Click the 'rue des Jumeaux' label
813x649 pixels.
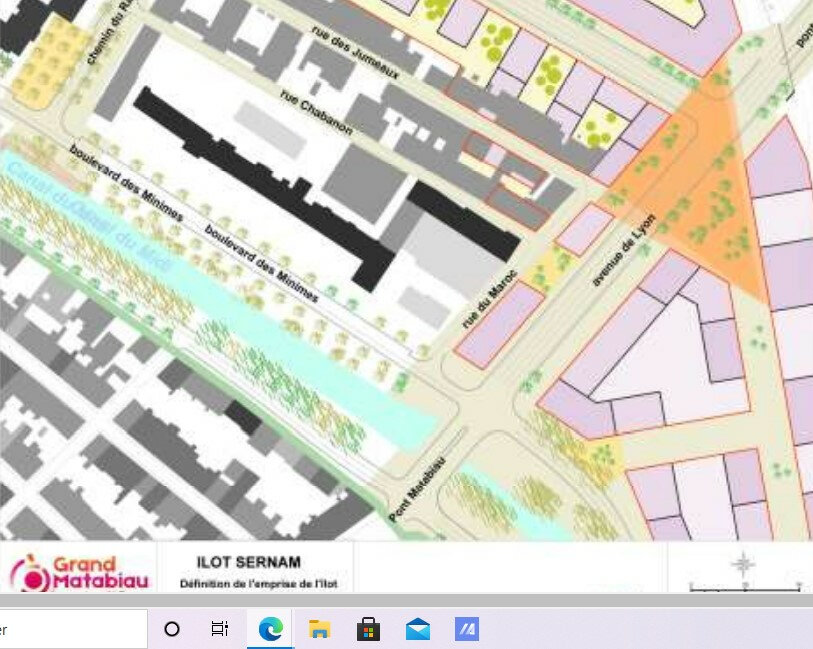356,52
